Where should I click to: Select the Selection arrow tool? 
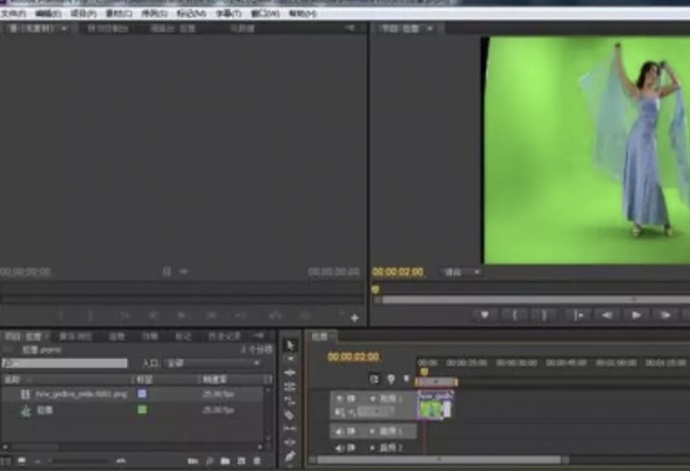pyautogui.click(x=290, y=345)
